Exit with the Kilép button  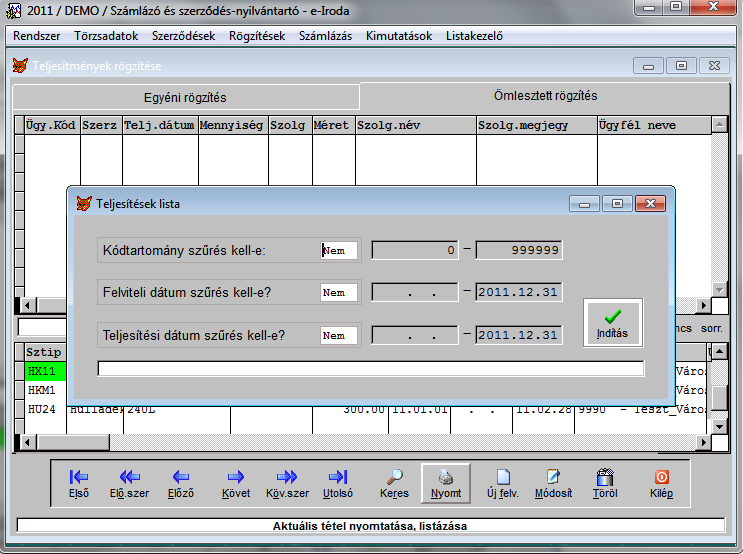pos(661,484)
